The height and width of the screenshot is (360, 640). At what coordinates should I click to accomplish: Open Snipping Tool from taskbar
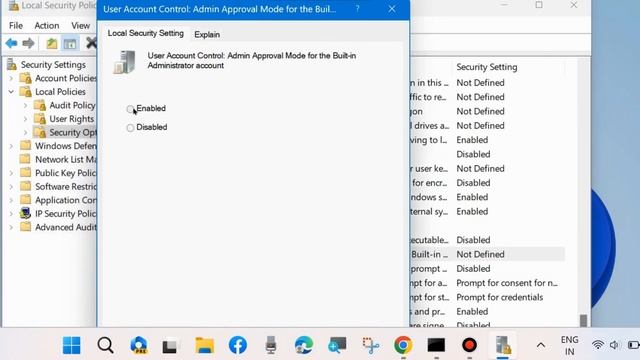pos(371,345)
